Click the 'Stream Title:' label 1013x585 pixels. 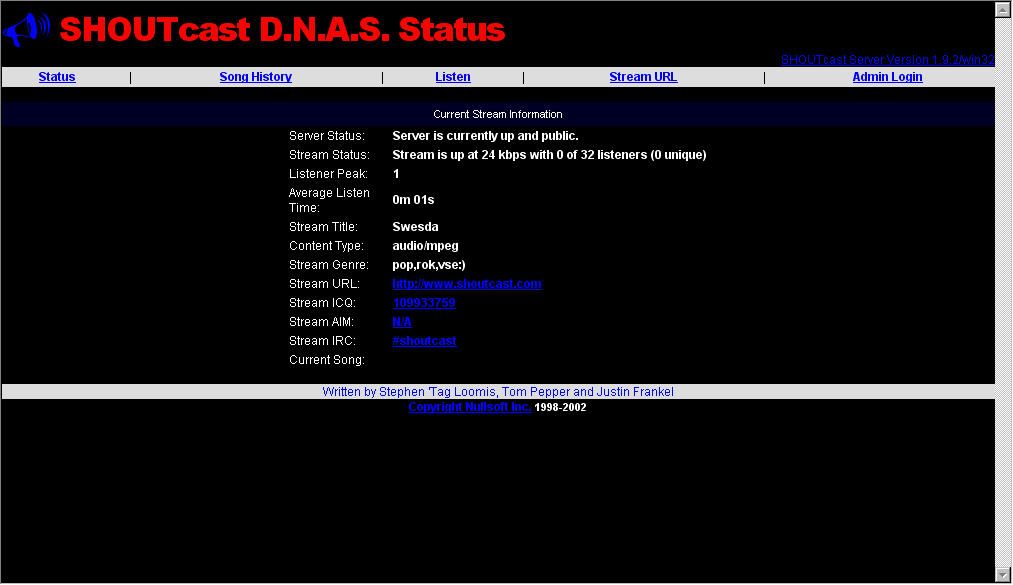[x=324, y=227]
